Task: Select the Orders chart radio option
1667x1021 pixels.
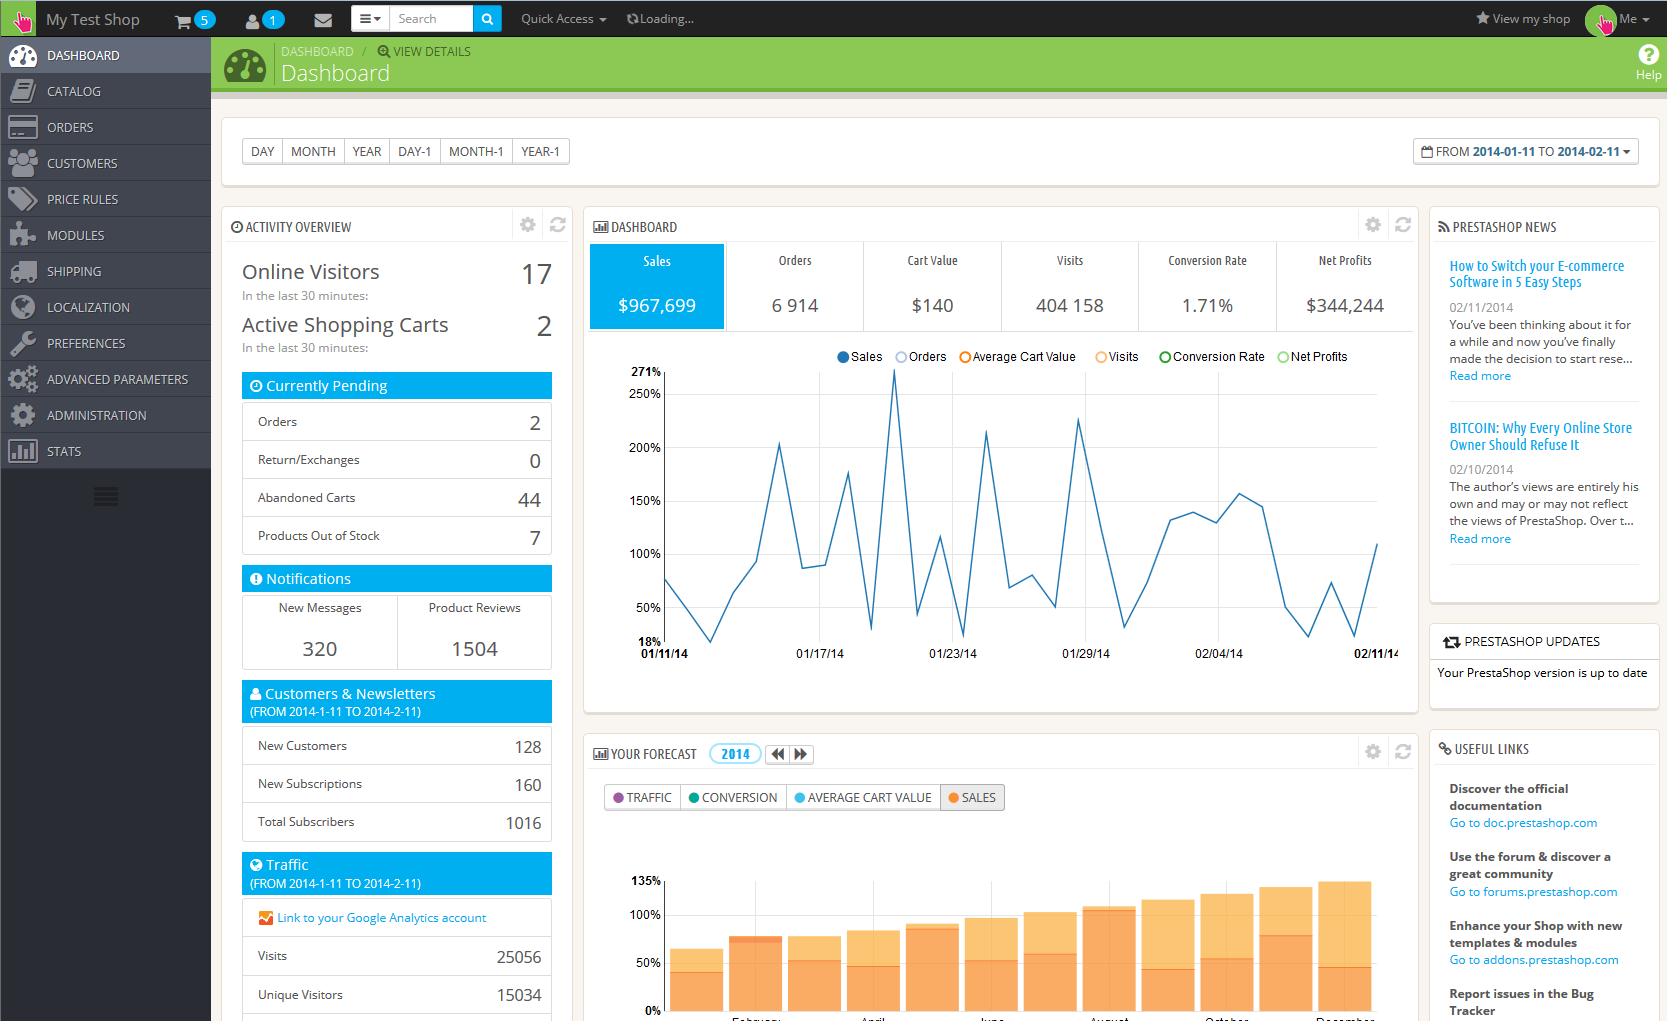Action: coord(901,357)
